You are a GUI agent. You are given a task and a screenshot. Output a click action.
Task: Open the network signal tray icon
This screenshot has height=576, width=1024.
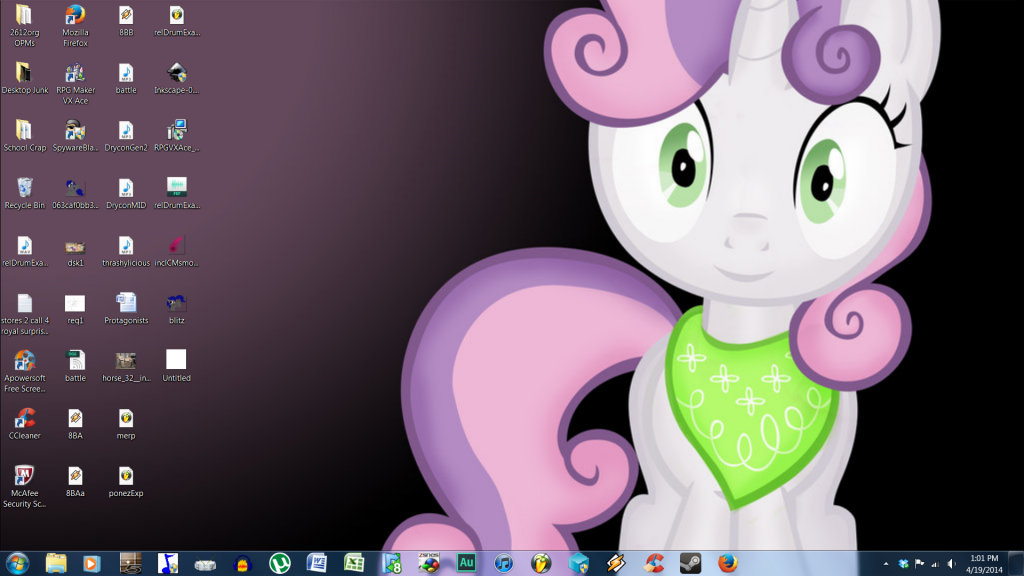point(935,564)
